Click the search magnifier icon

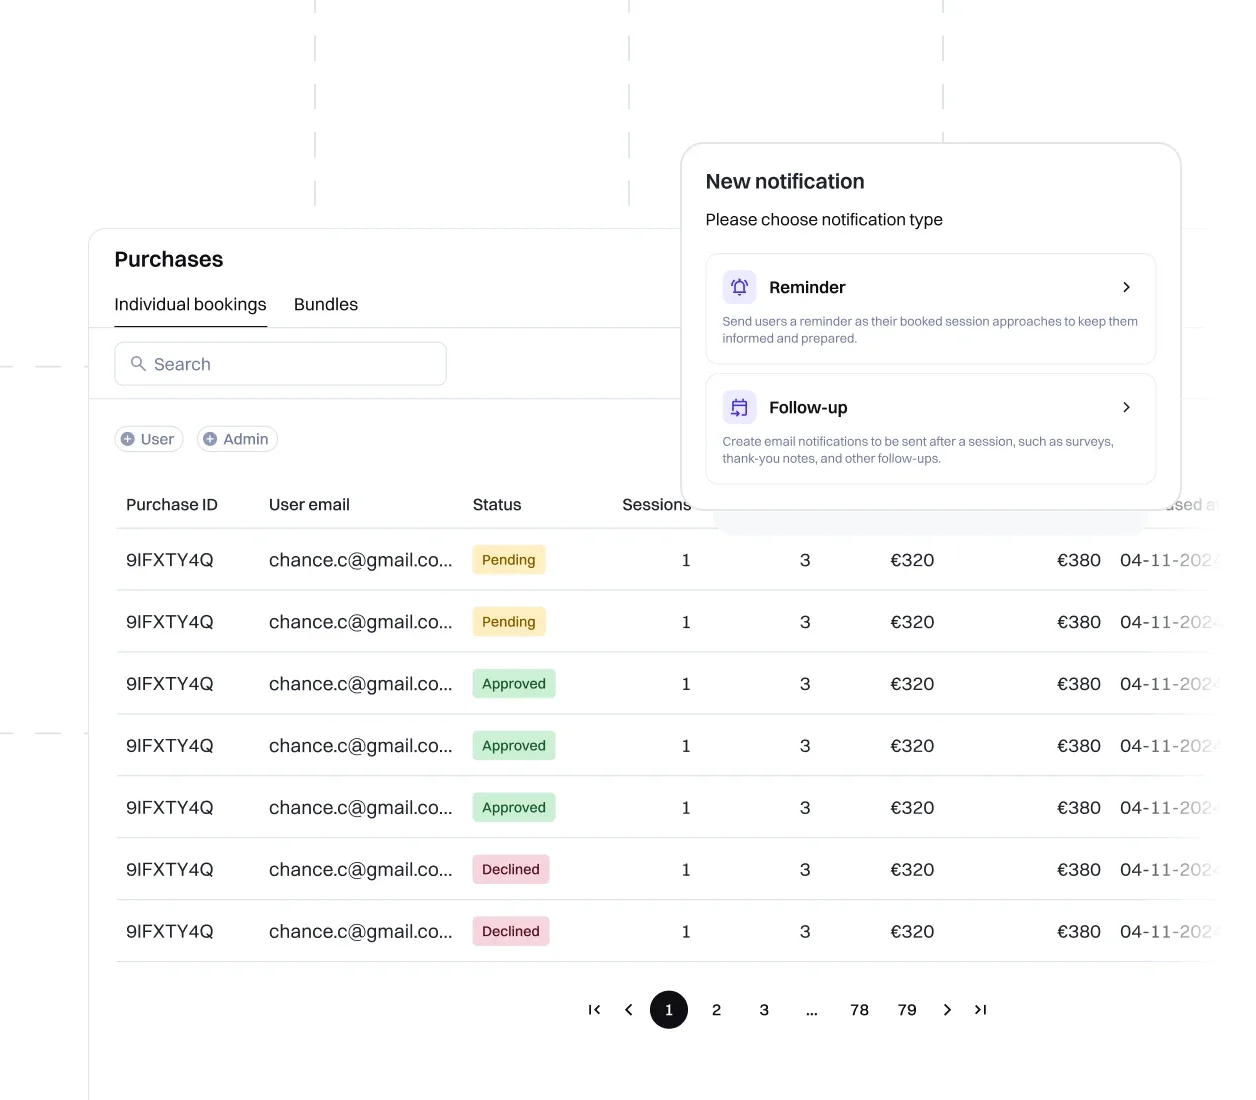(x=138, y=364)
